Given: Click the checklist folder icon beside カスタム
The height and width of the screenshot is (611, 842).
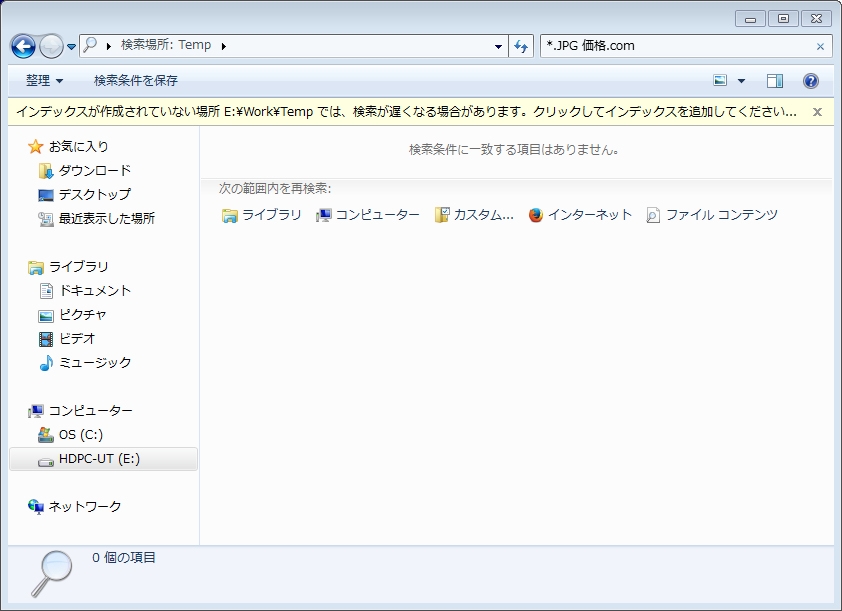Looking at the screenshot, I should click(x=441, y=215).
